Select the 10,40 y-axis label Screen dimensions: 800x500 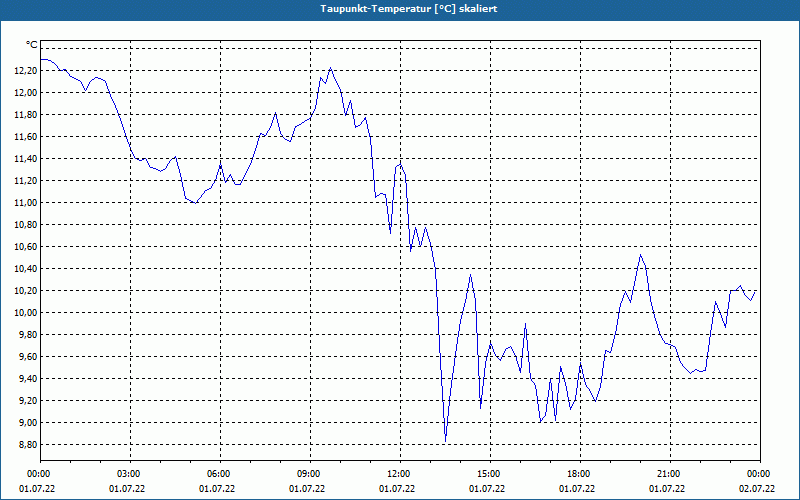click(26, 268)
